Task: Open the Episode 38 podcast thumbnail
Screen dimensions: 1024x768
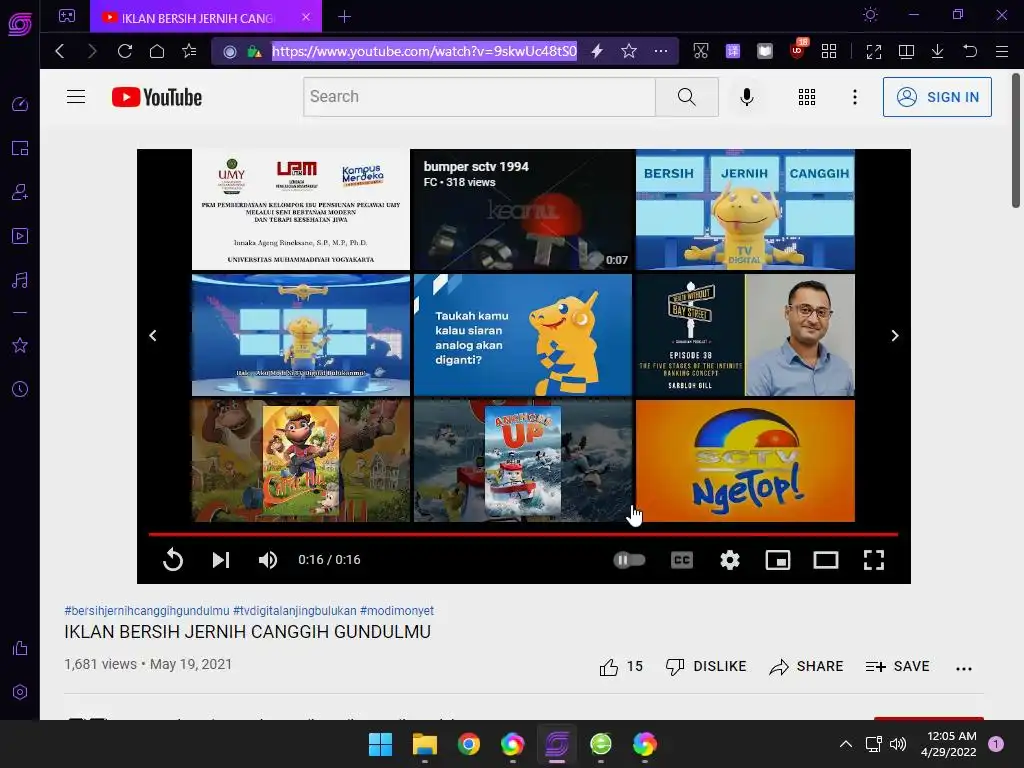Action: coord(745,335)
